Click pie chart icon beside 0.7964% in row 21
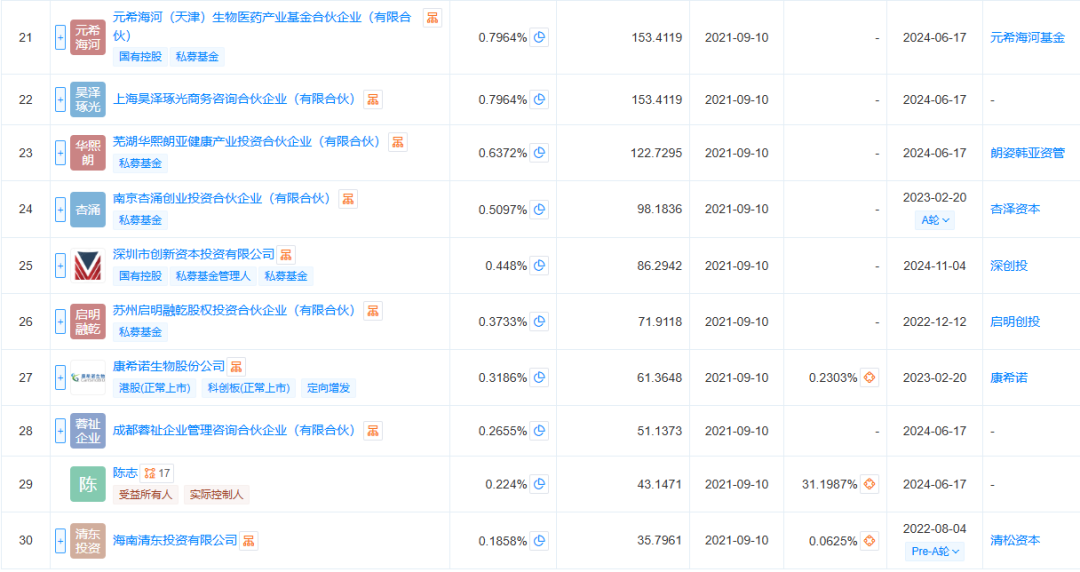The width and height of the screenshot is (1080, 572). coord(539,37)
